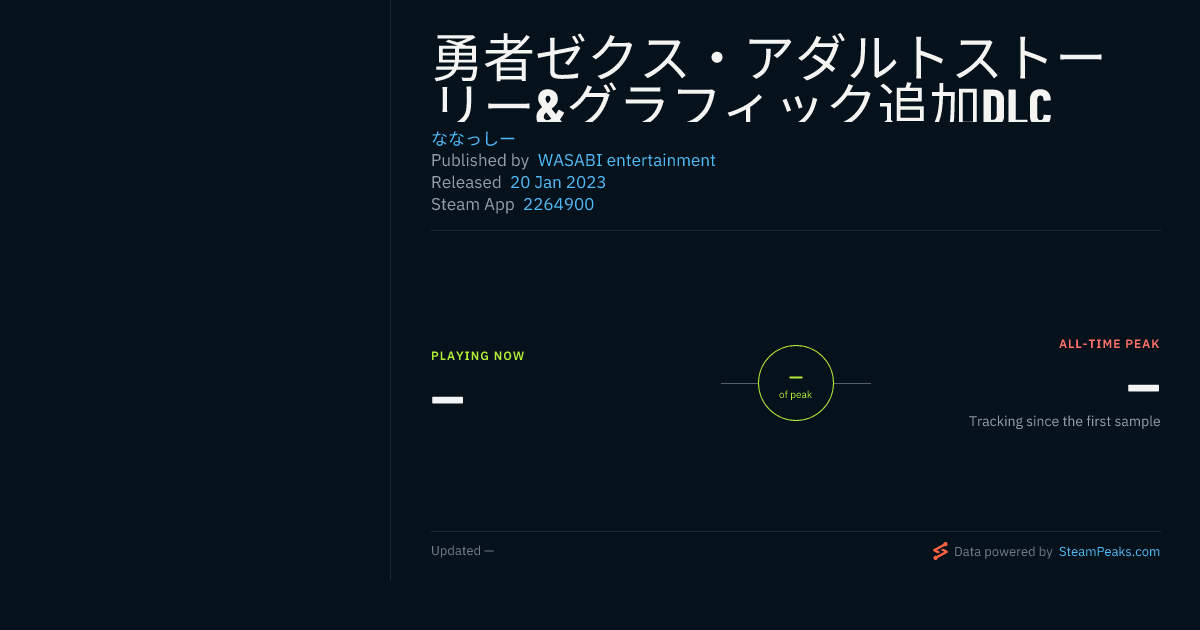1200x630 pixels.
Task: Click the dash value under ALL-TIME PEAK
Action: click(x=1144, y=388)
